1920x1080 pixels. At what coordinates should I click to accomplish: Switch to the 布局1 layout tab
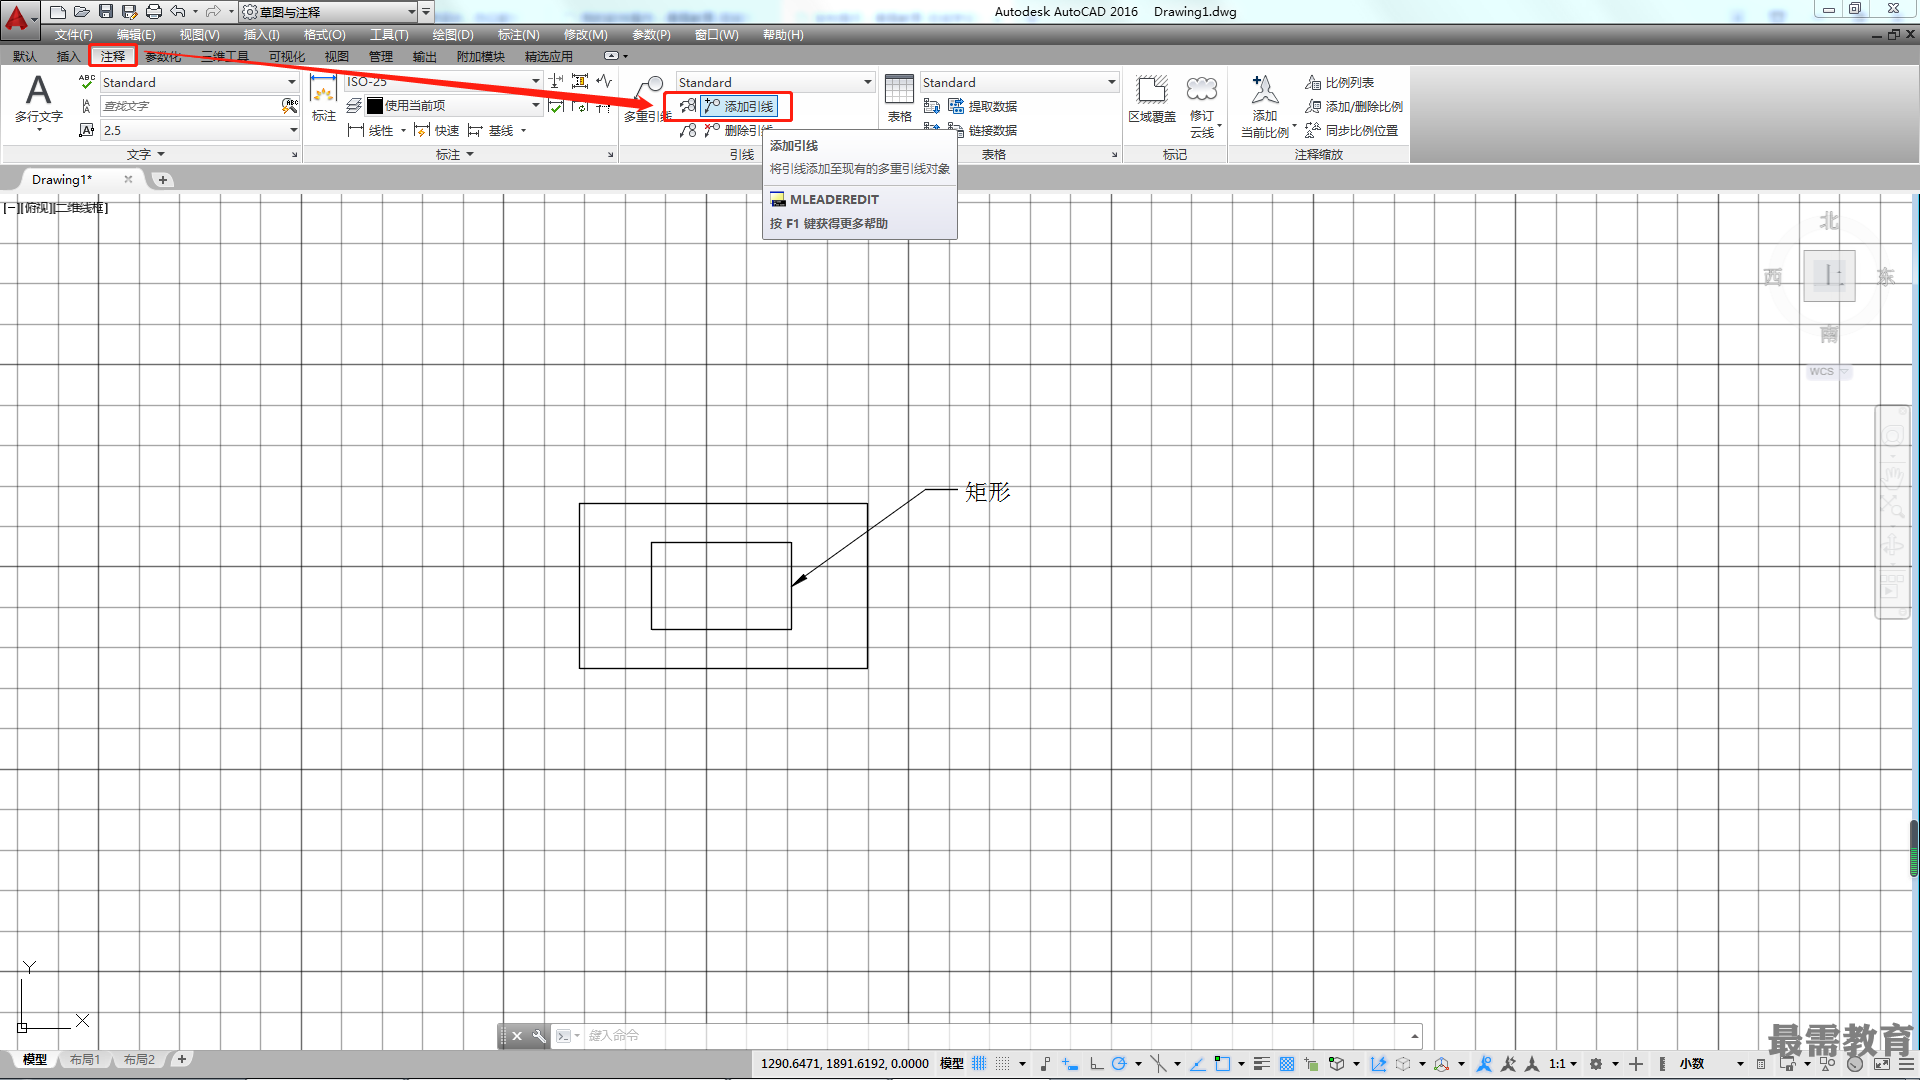(85, 1060)
